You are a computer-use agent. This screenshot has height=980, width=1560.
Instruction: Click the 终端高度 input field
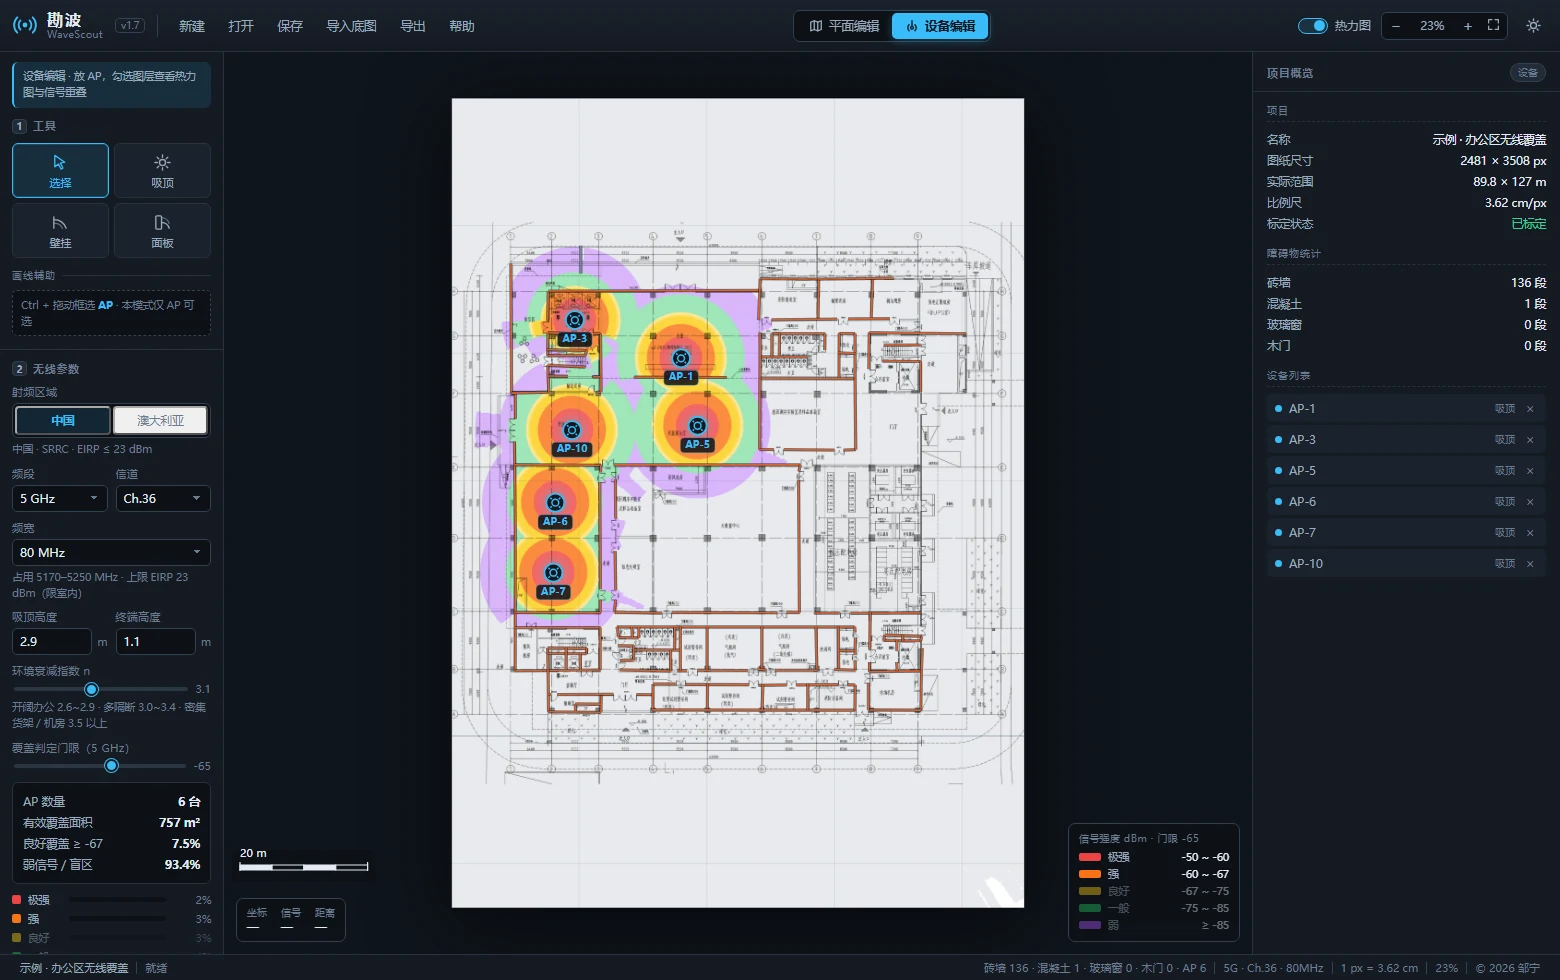coord(155,642)
